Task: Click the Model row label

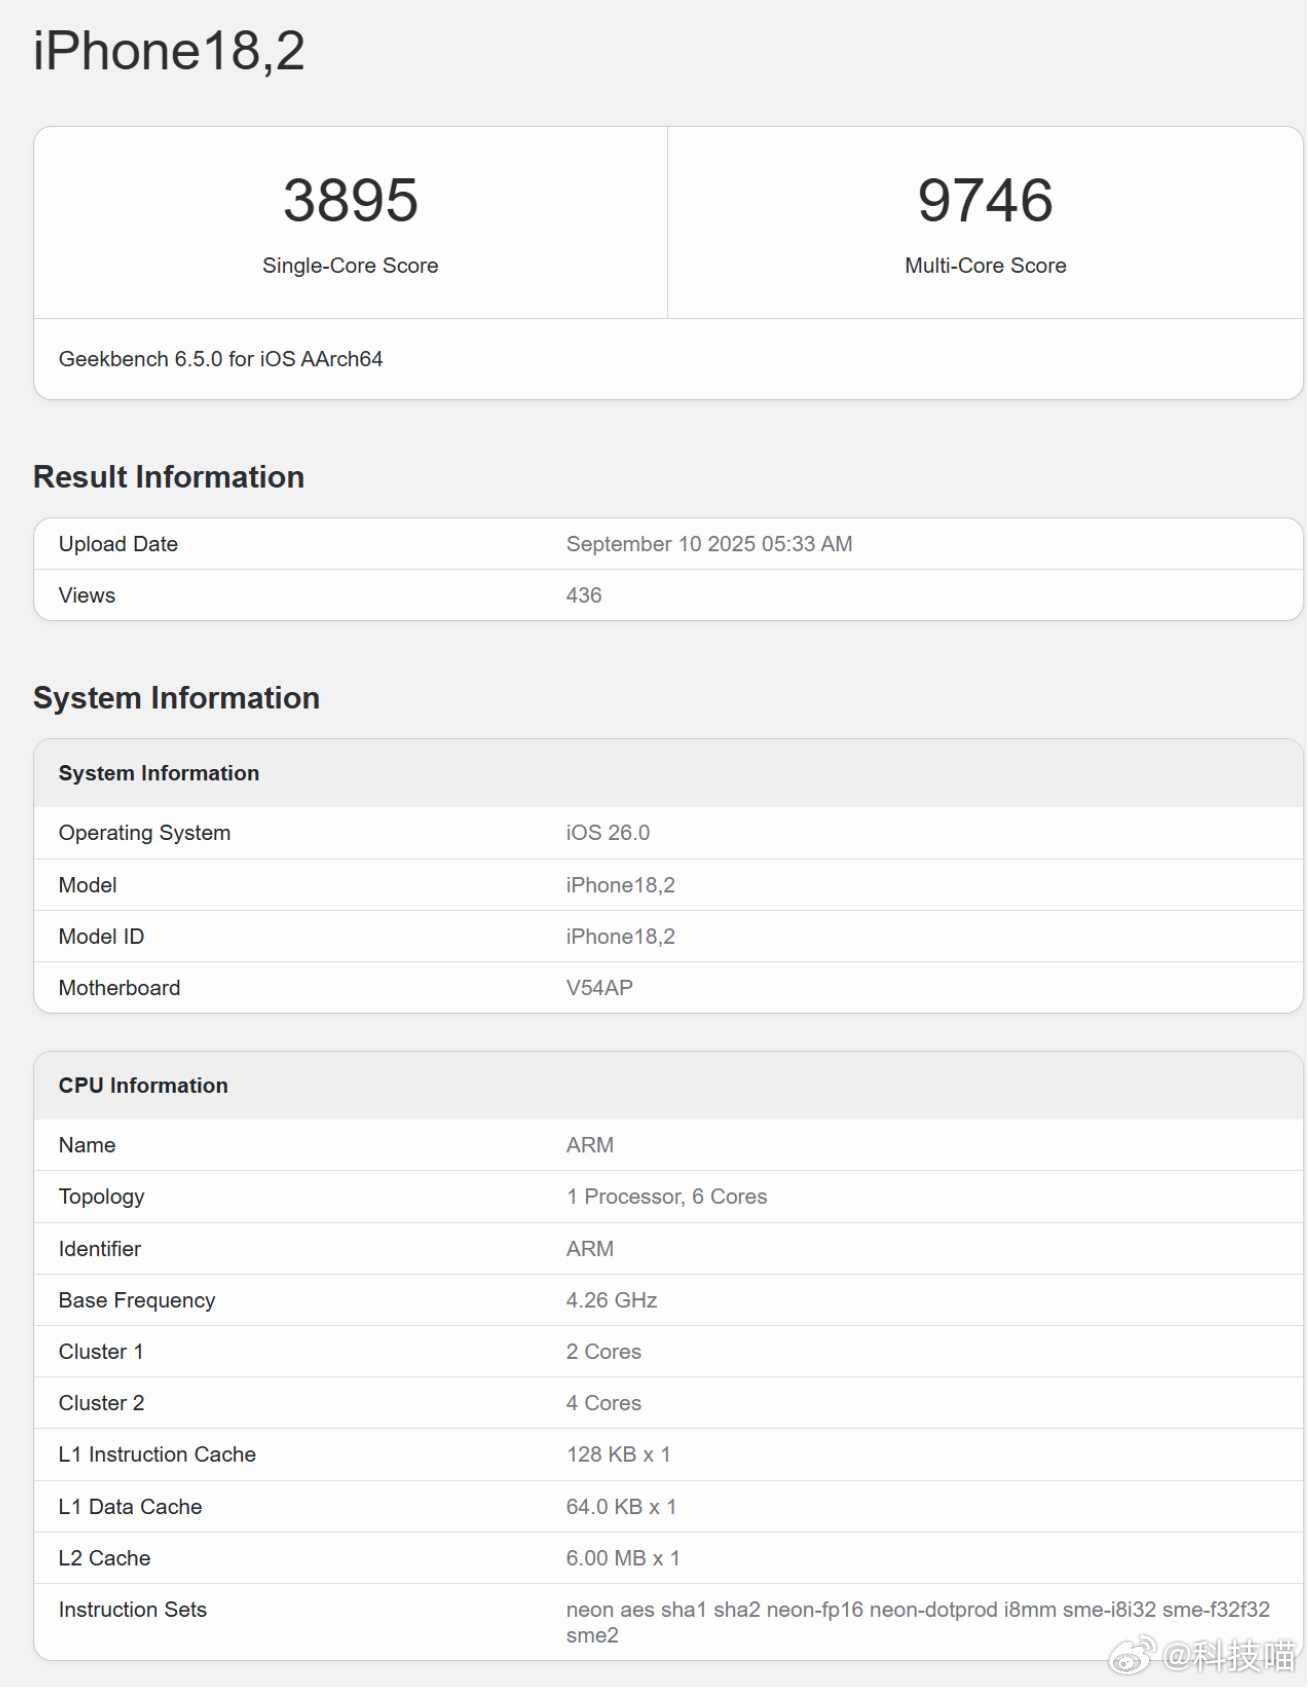Action: click(x=87, y=885)
